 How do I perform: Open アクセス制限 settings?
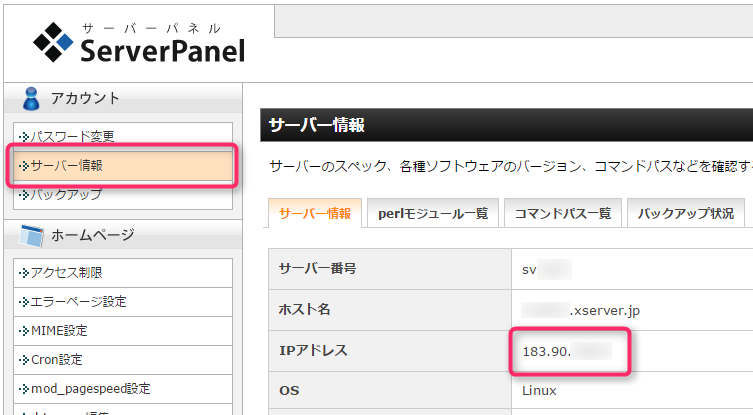[x=123, y=273]
